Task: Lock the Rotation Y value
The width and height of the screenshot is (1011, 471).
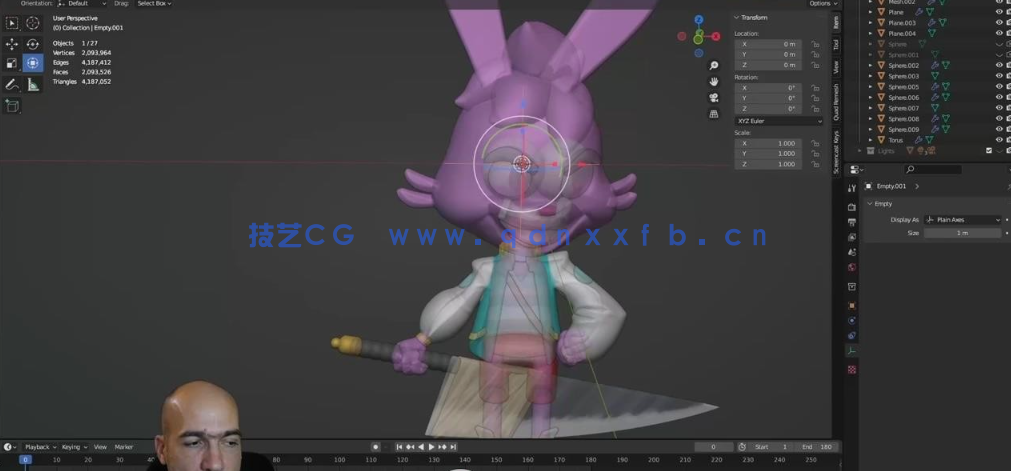Action: click(815, 98)
